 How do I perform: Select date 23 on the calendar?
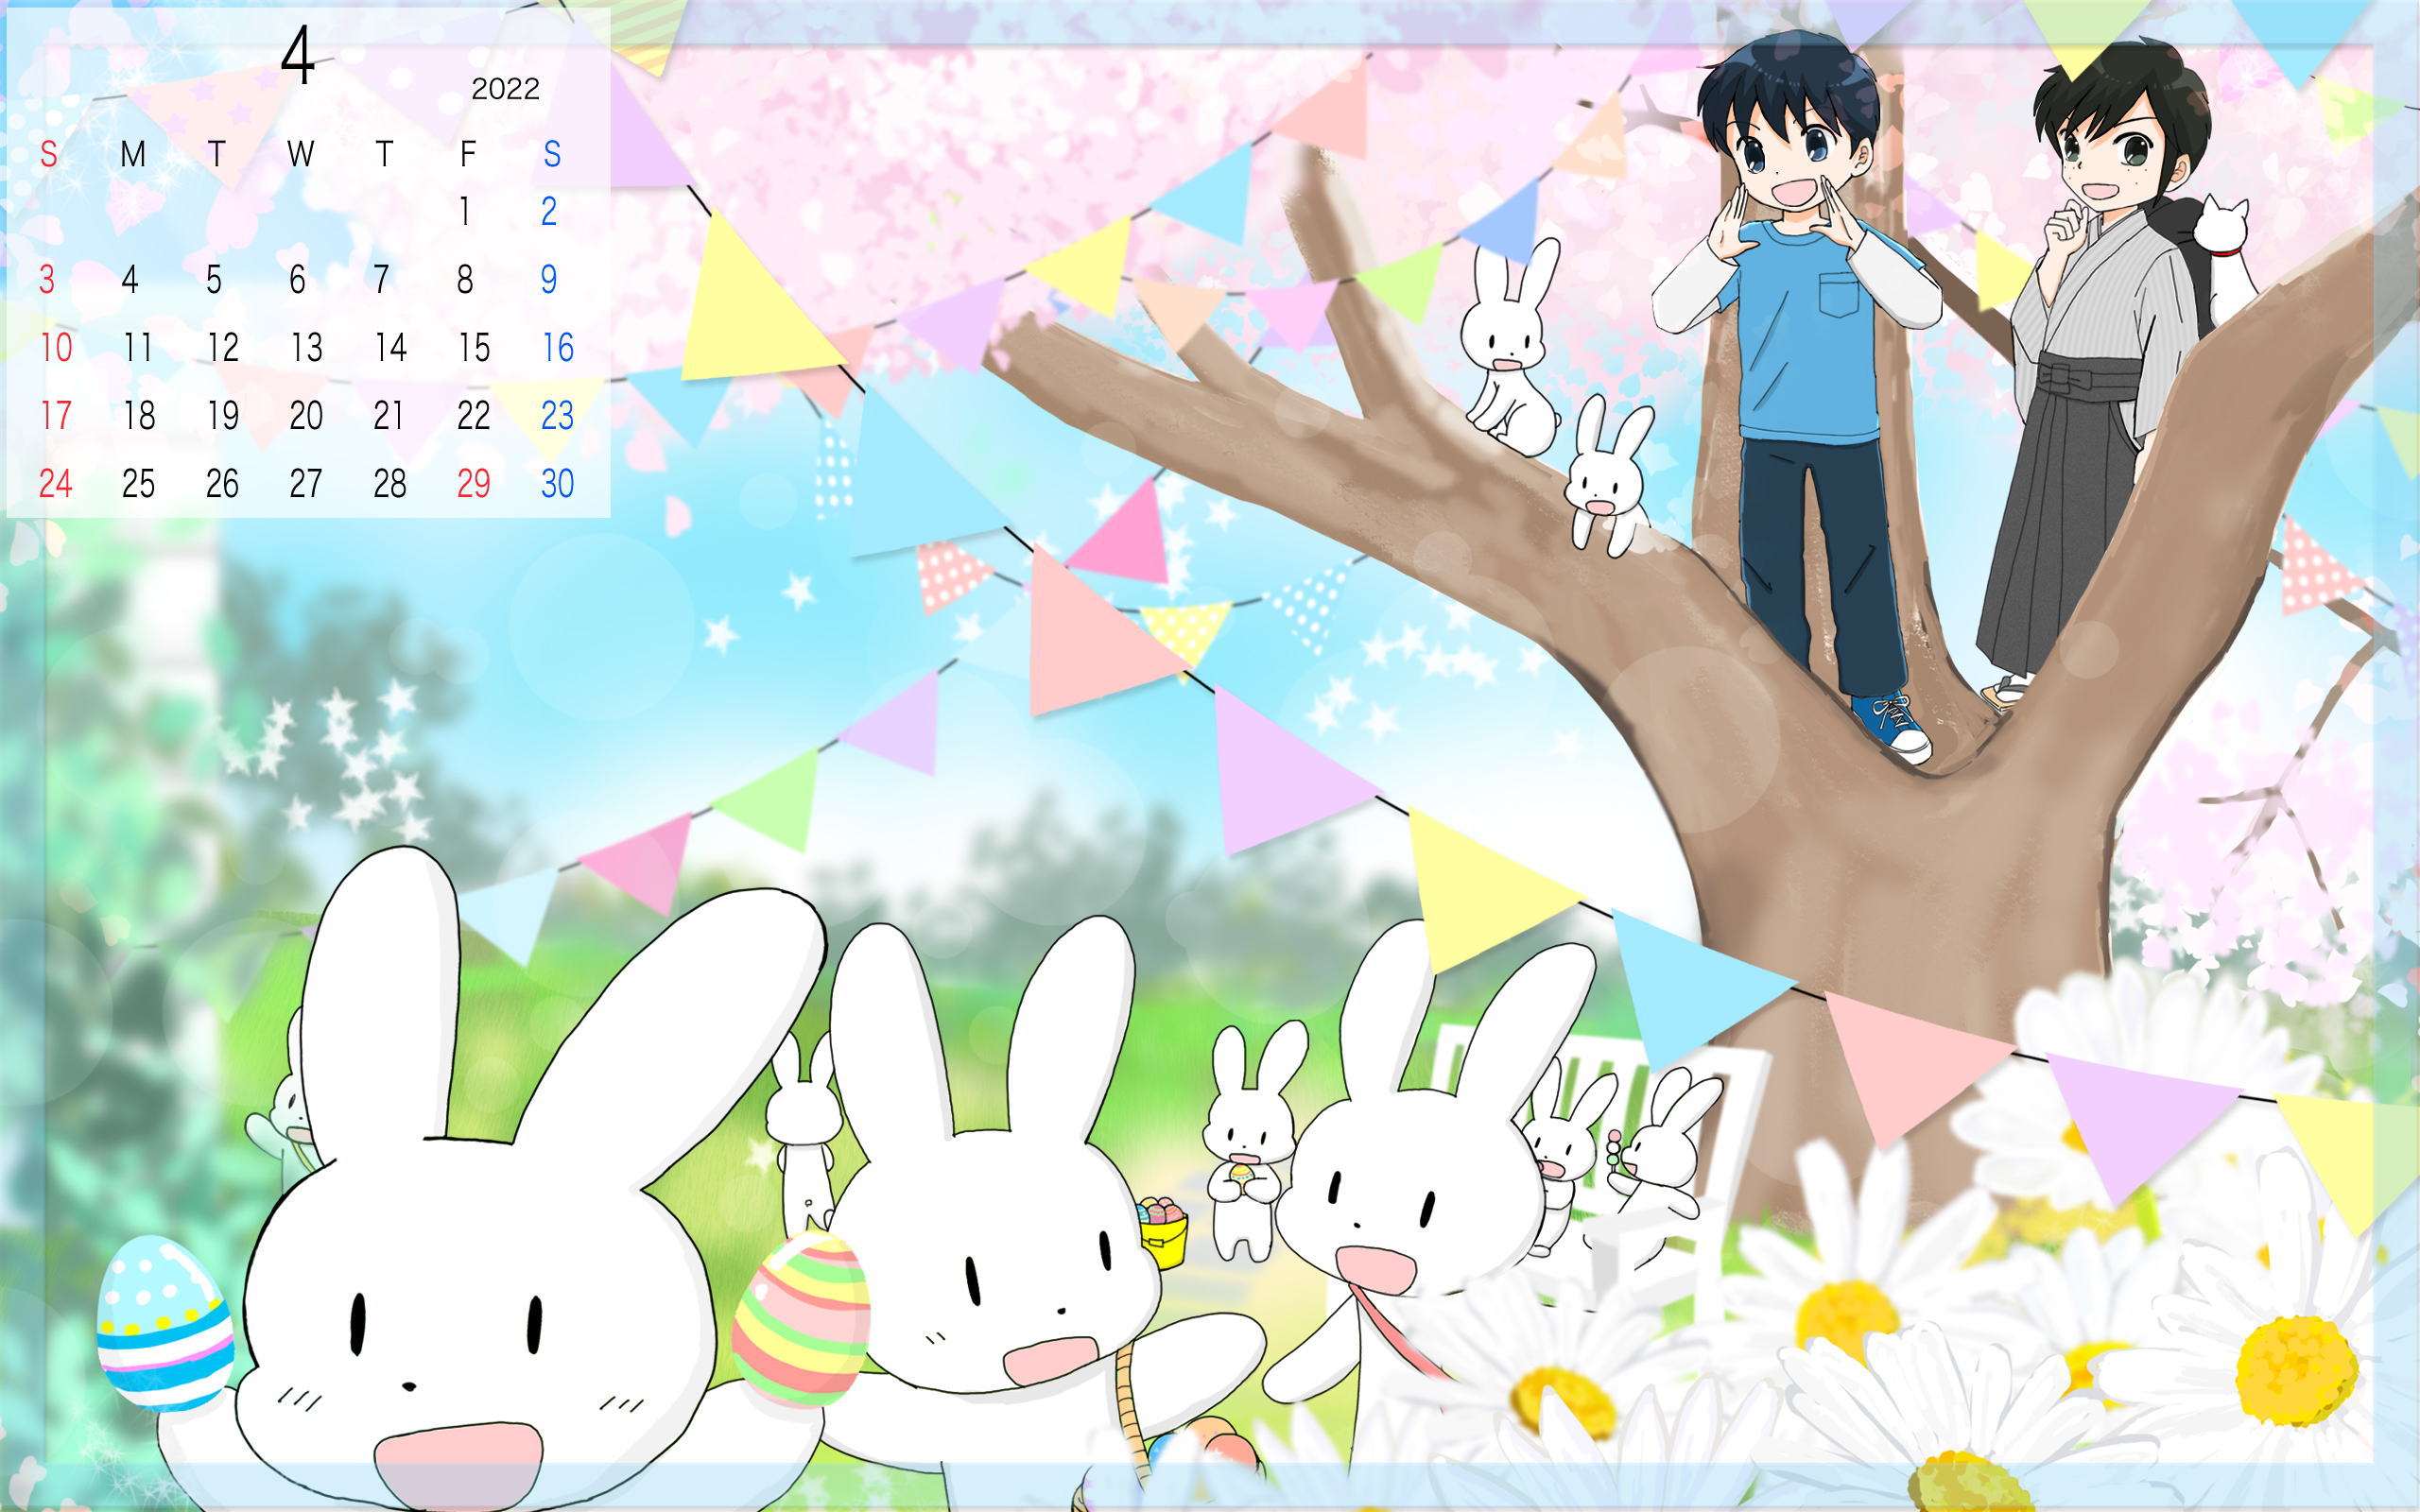558,415
